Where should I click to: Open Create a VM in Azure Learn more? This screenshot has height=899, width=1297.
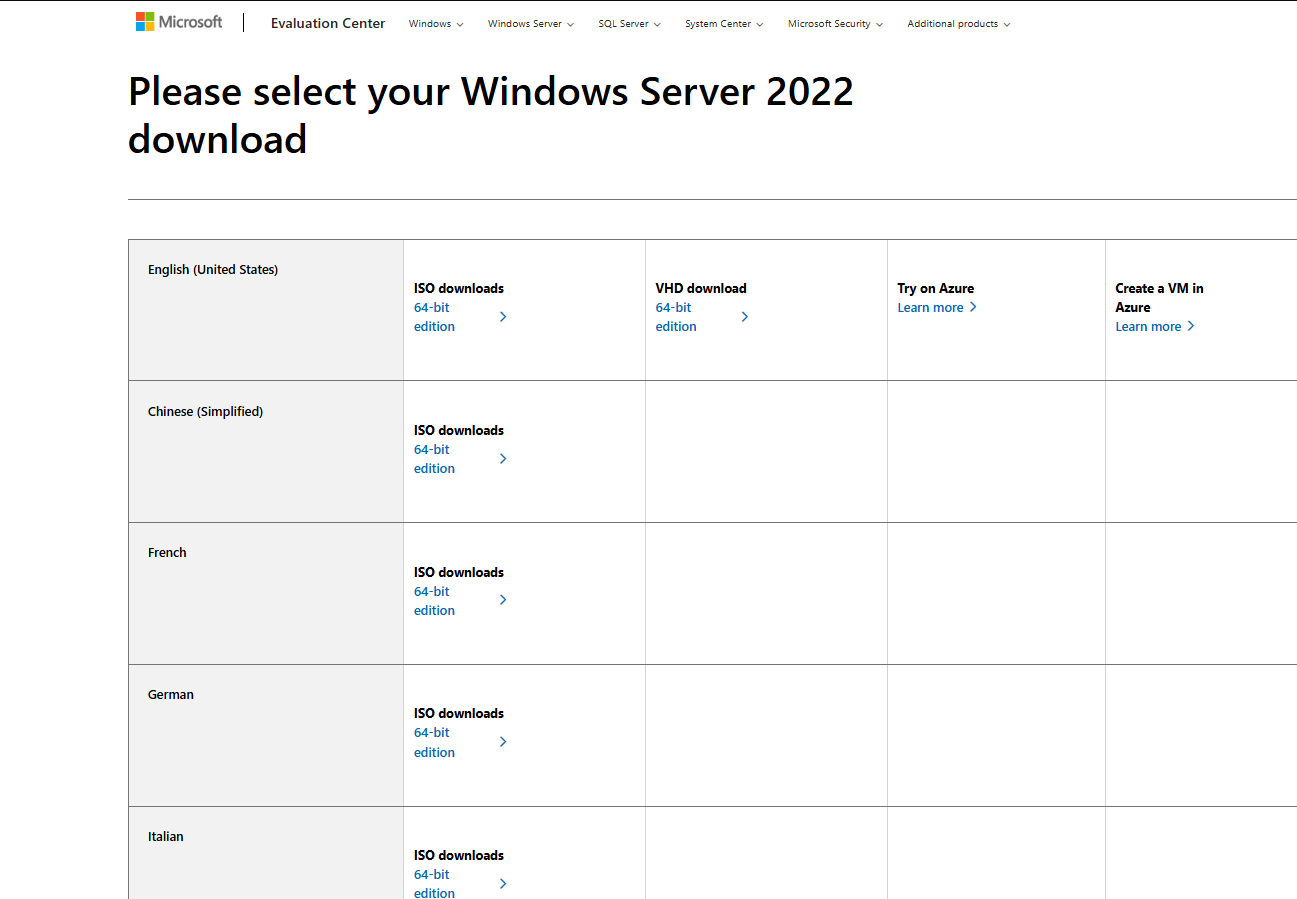pyautogui.click(x=1155, y=326)
